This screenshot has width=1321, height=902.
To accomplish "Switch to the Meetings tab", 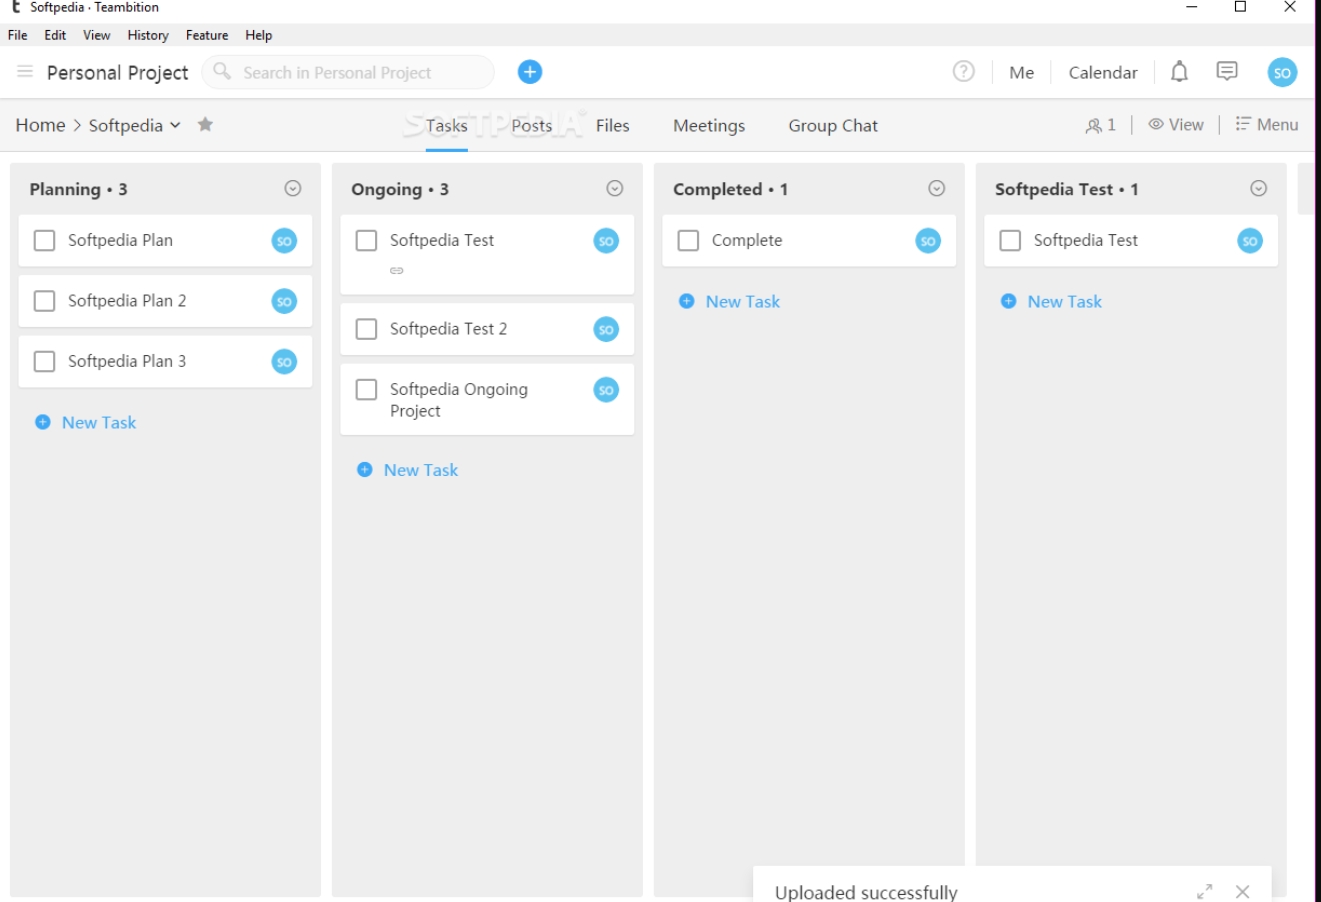I will 709,126.
